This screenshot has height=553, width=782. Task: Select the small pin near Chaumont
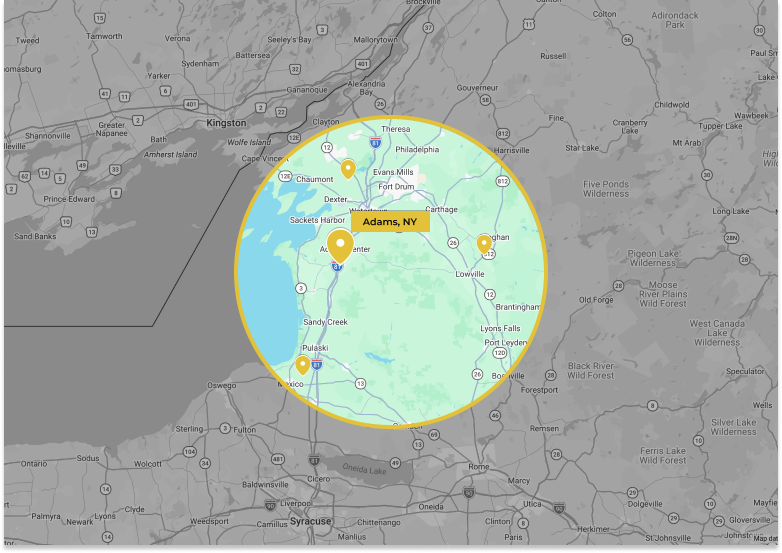[x=348, y=168]
